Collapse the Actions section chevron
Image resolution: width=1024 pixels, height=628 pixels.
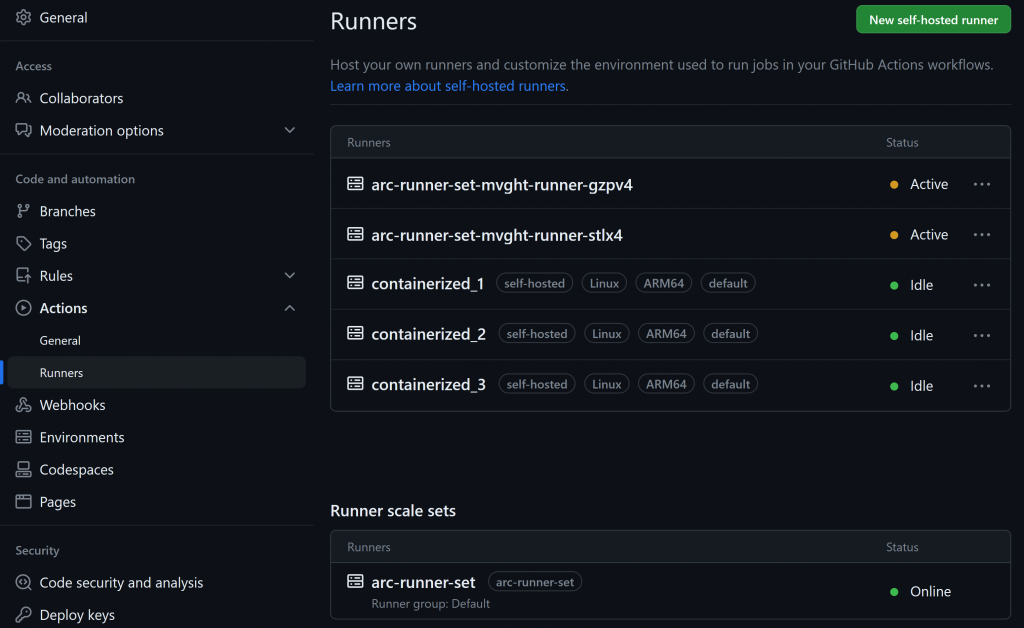point(290,308)
